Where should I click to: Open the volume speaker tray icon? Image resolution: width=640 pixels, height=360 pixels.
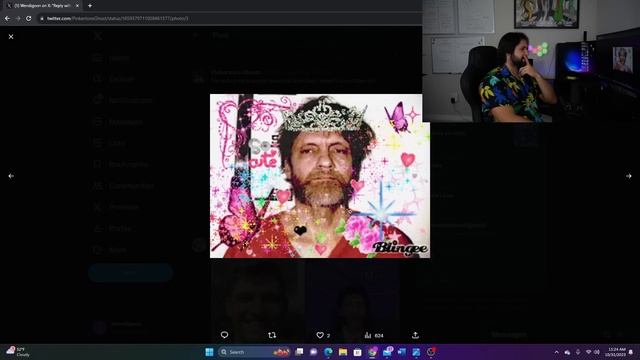tap(597, 352)
